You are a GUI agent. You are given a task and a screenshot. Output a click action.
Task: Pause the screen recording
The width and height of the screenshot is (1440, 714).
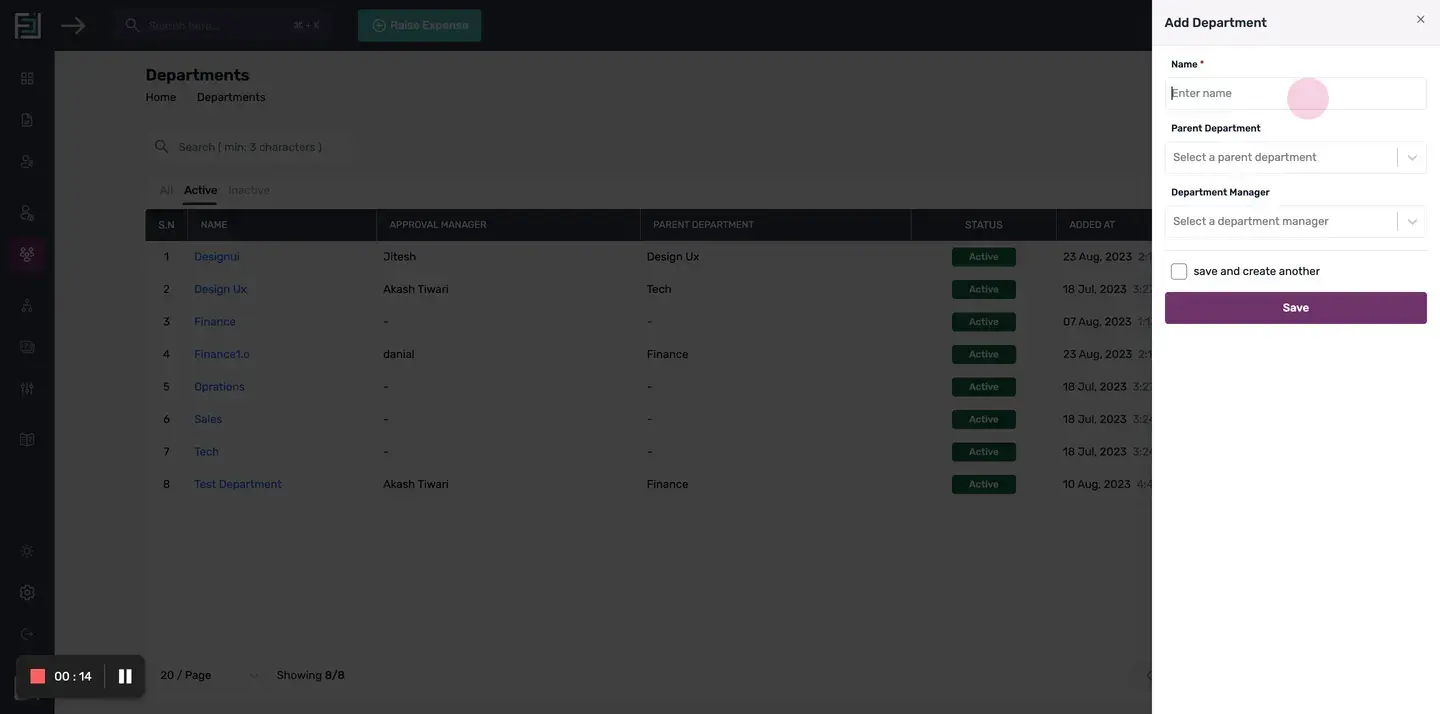(125, 677)
